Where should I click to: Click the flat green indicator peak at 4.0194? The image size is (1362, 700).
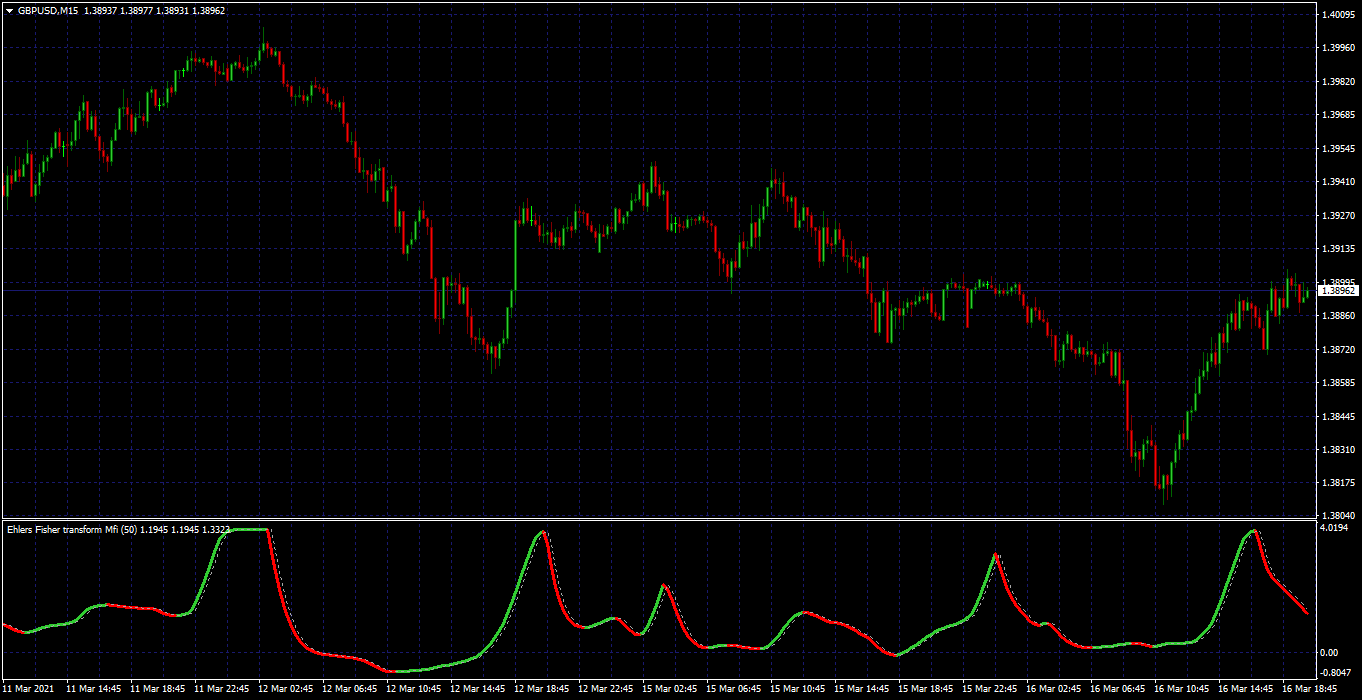pyautogui.click(x=247, y=530)
